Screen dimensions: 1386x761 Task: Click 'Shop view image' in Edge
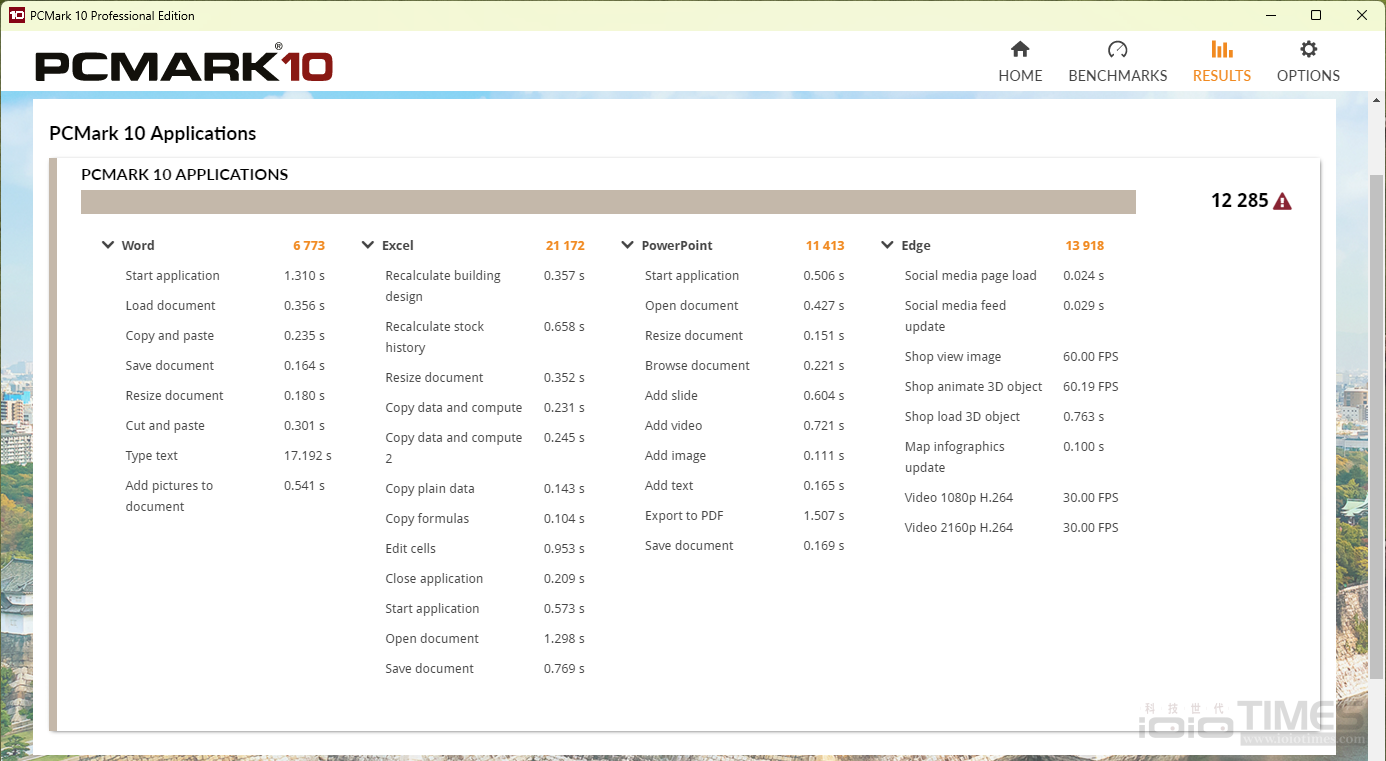click(953, 357)
